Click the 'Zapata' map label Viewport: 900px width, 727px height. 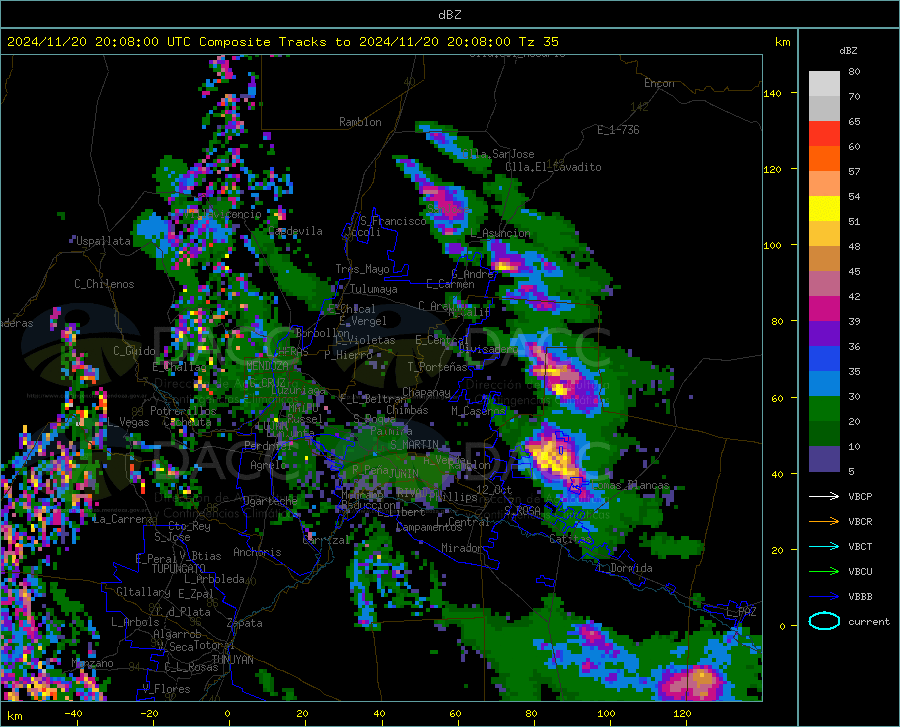click(x=245, y=623)
